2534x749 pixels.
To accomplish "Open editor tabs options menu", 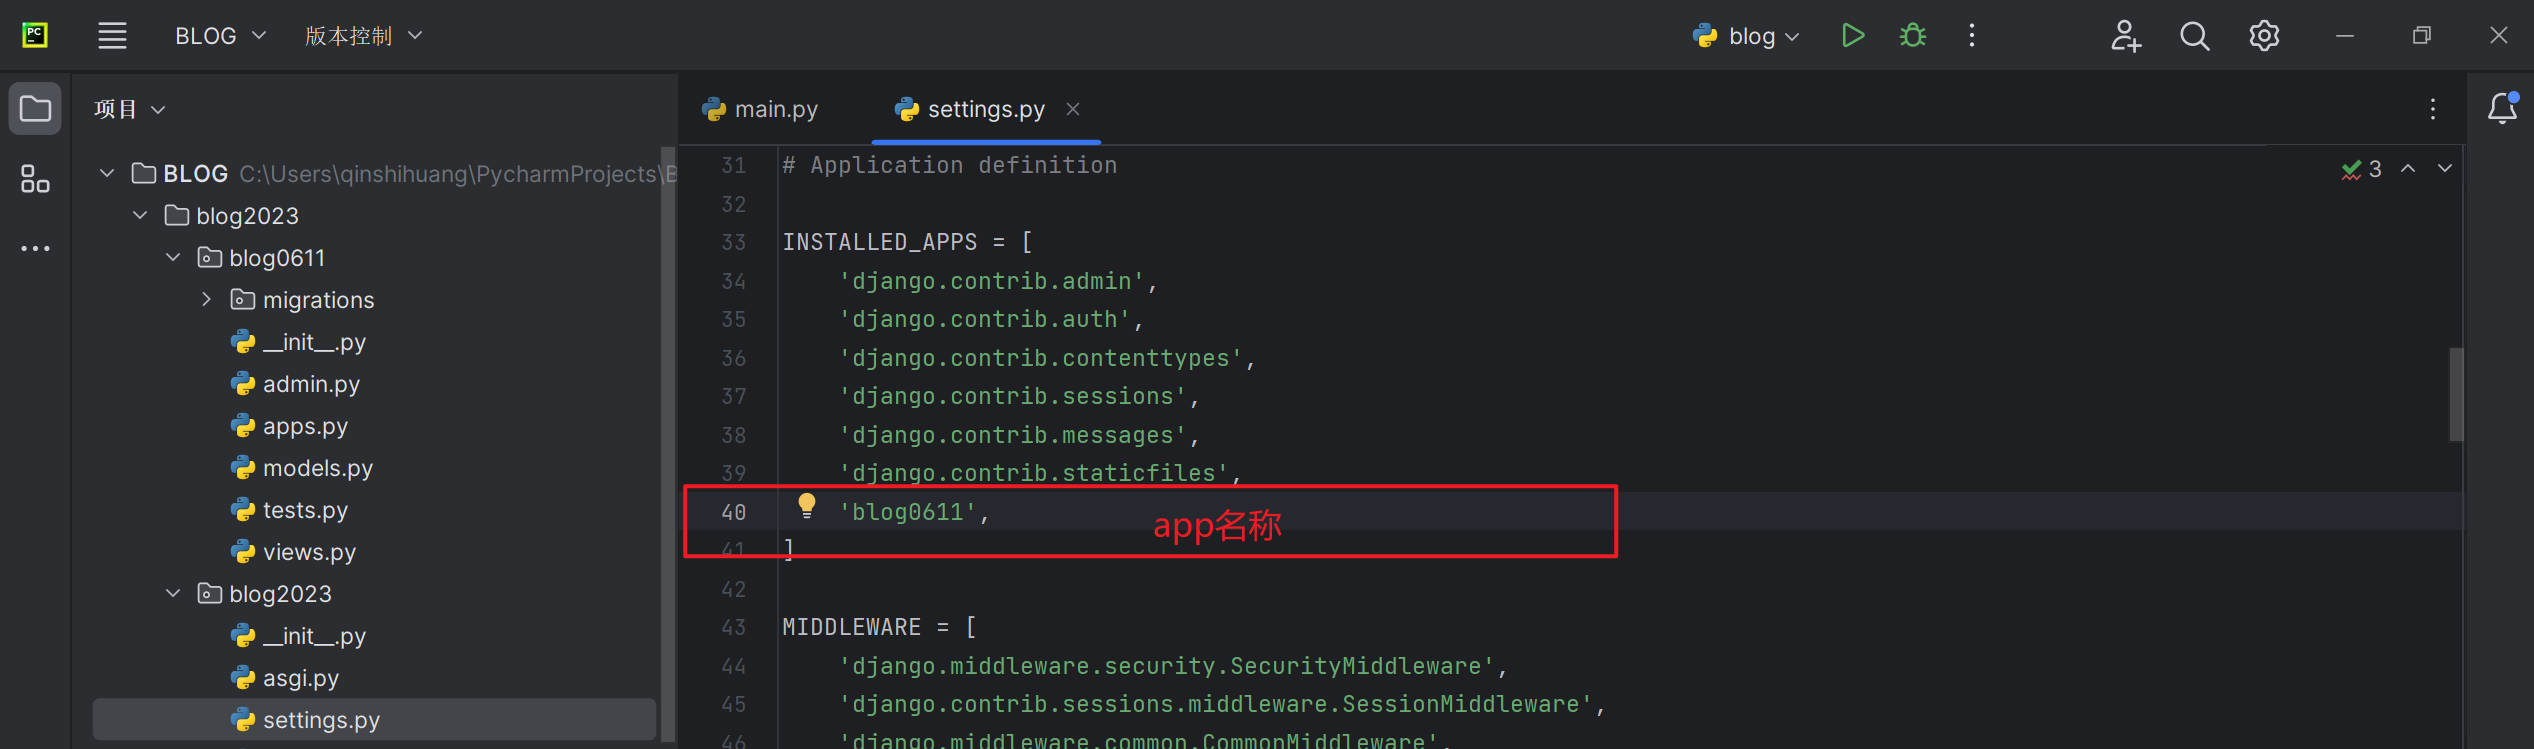I will pyautogui.click(x=2433, y=109).
